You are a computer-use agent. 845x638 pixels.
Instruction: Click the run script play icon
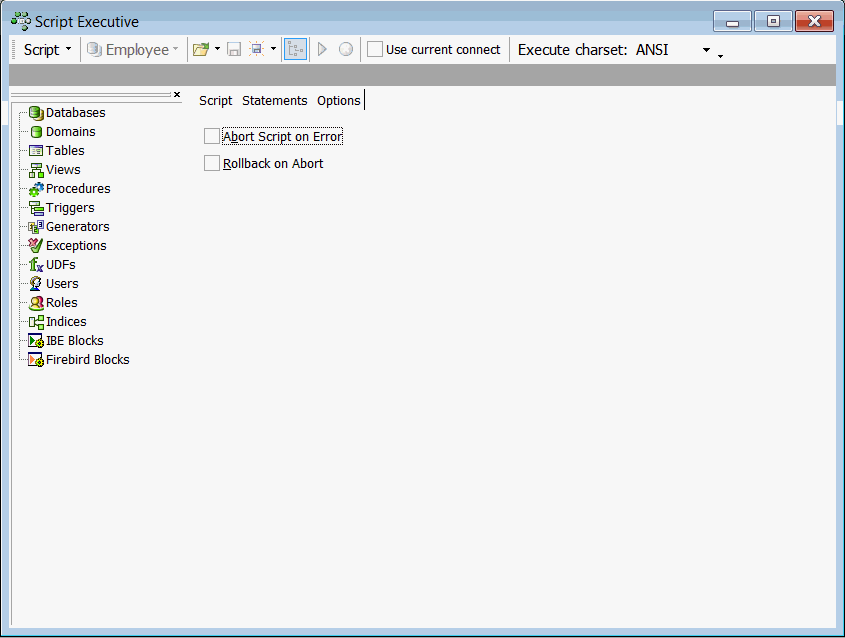[x=322, y=50]
